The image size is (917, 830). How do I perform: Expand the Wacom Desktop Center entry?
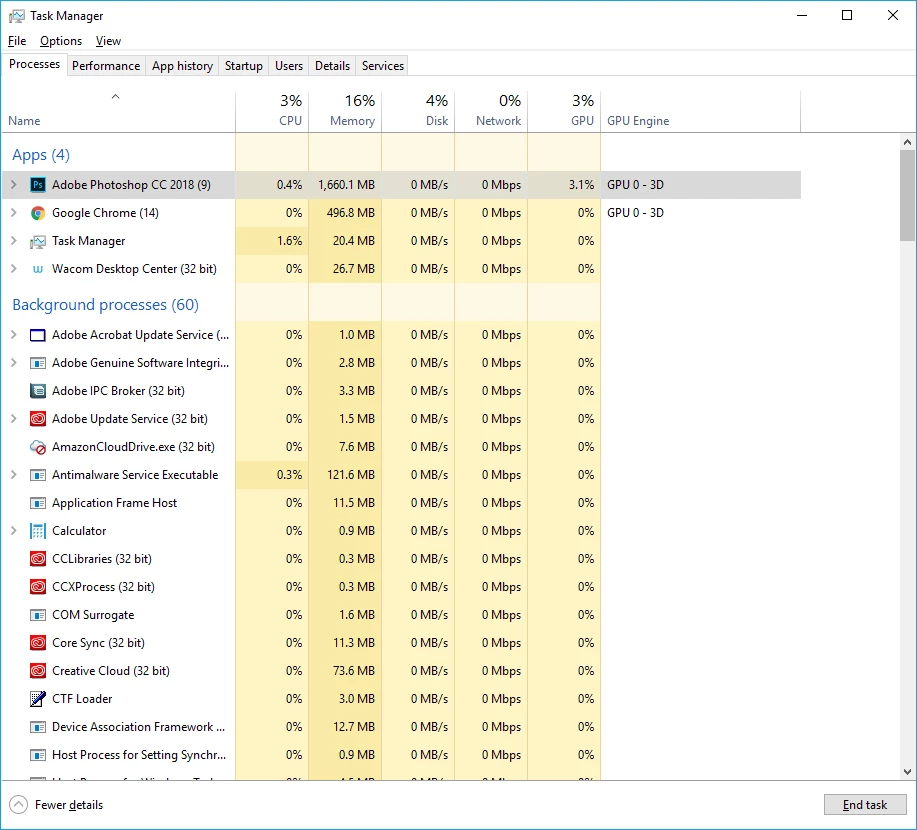click(x=13, y=269)
